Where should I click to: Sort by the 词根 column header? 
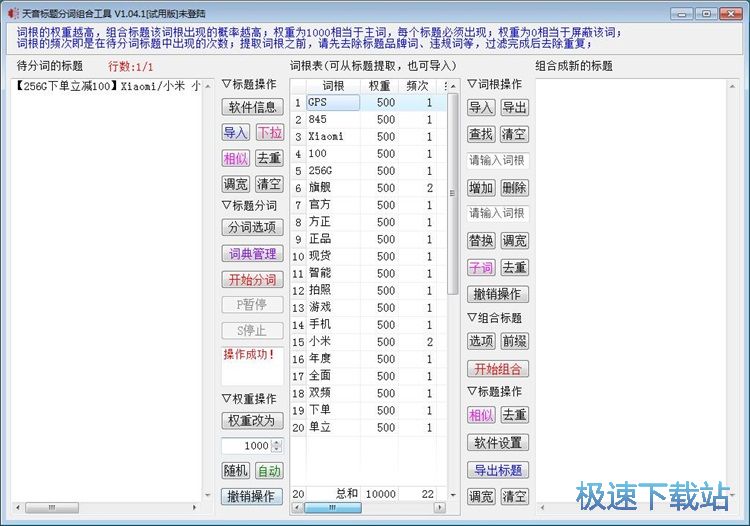click(333, 86)
